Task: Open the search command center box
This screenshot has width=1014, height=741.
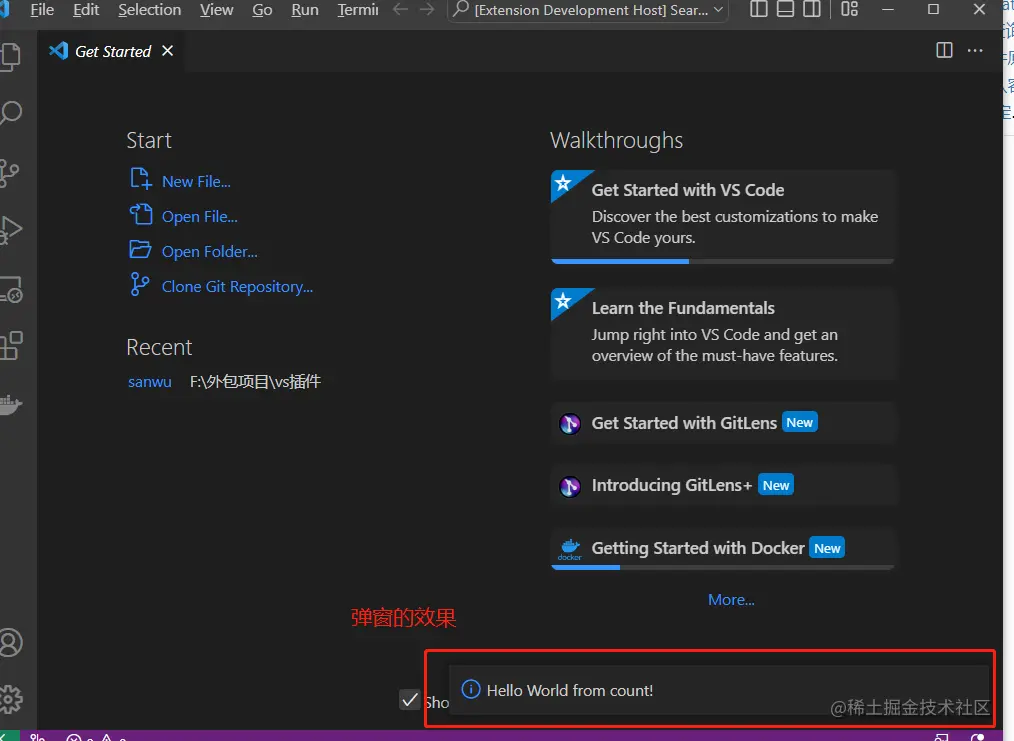Action: (588, 10)
